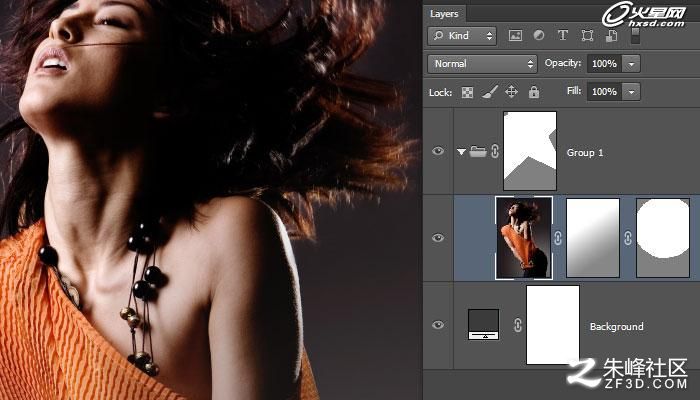700x400 pixels.
Task: Select the Group 1 layer name
Action: pyautogui.click(x=585, y=153)
